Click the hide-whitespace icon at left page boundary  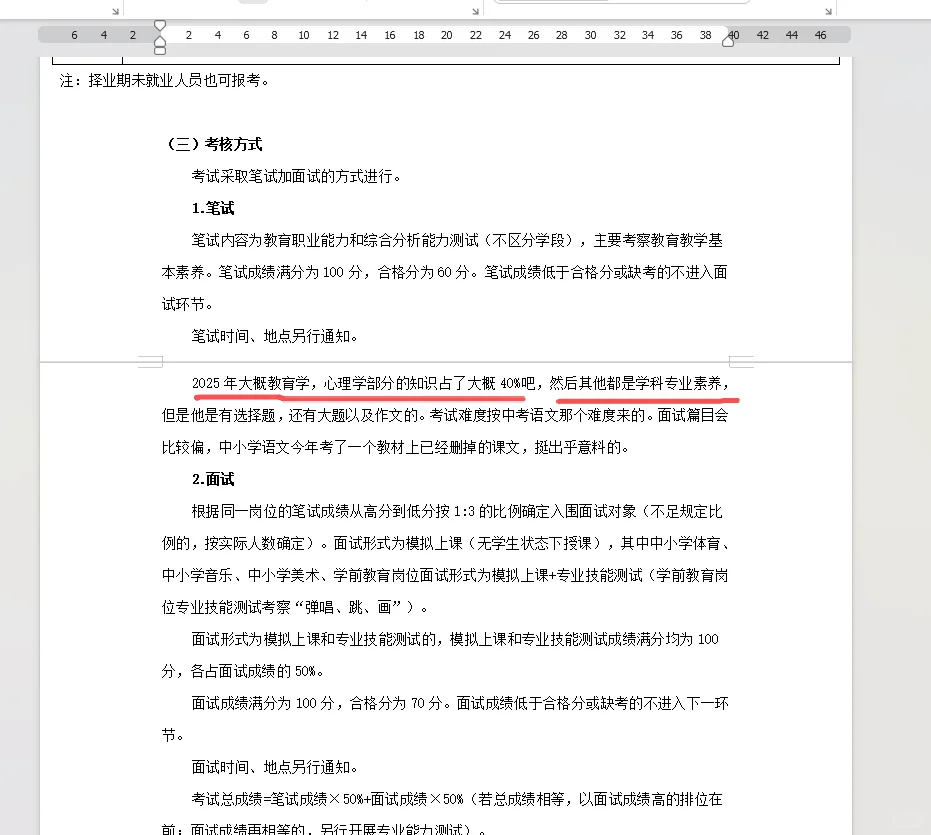point(150,360)
